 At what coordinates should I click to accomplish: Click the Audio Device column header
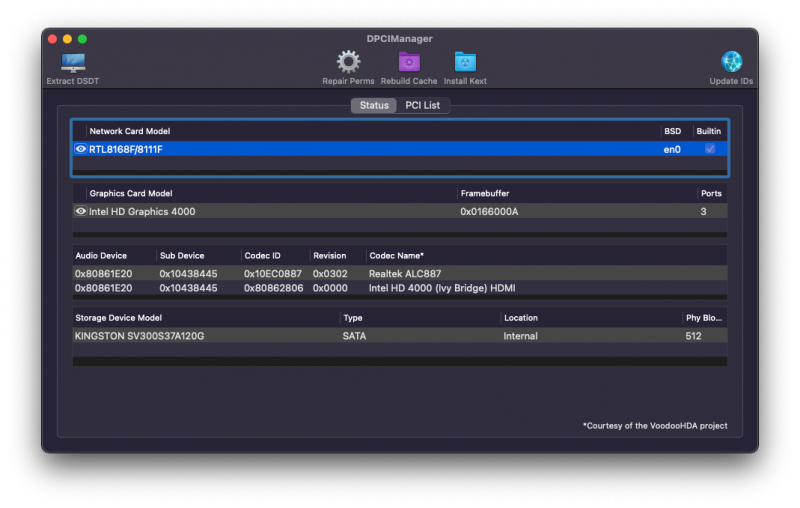(101, 256)
